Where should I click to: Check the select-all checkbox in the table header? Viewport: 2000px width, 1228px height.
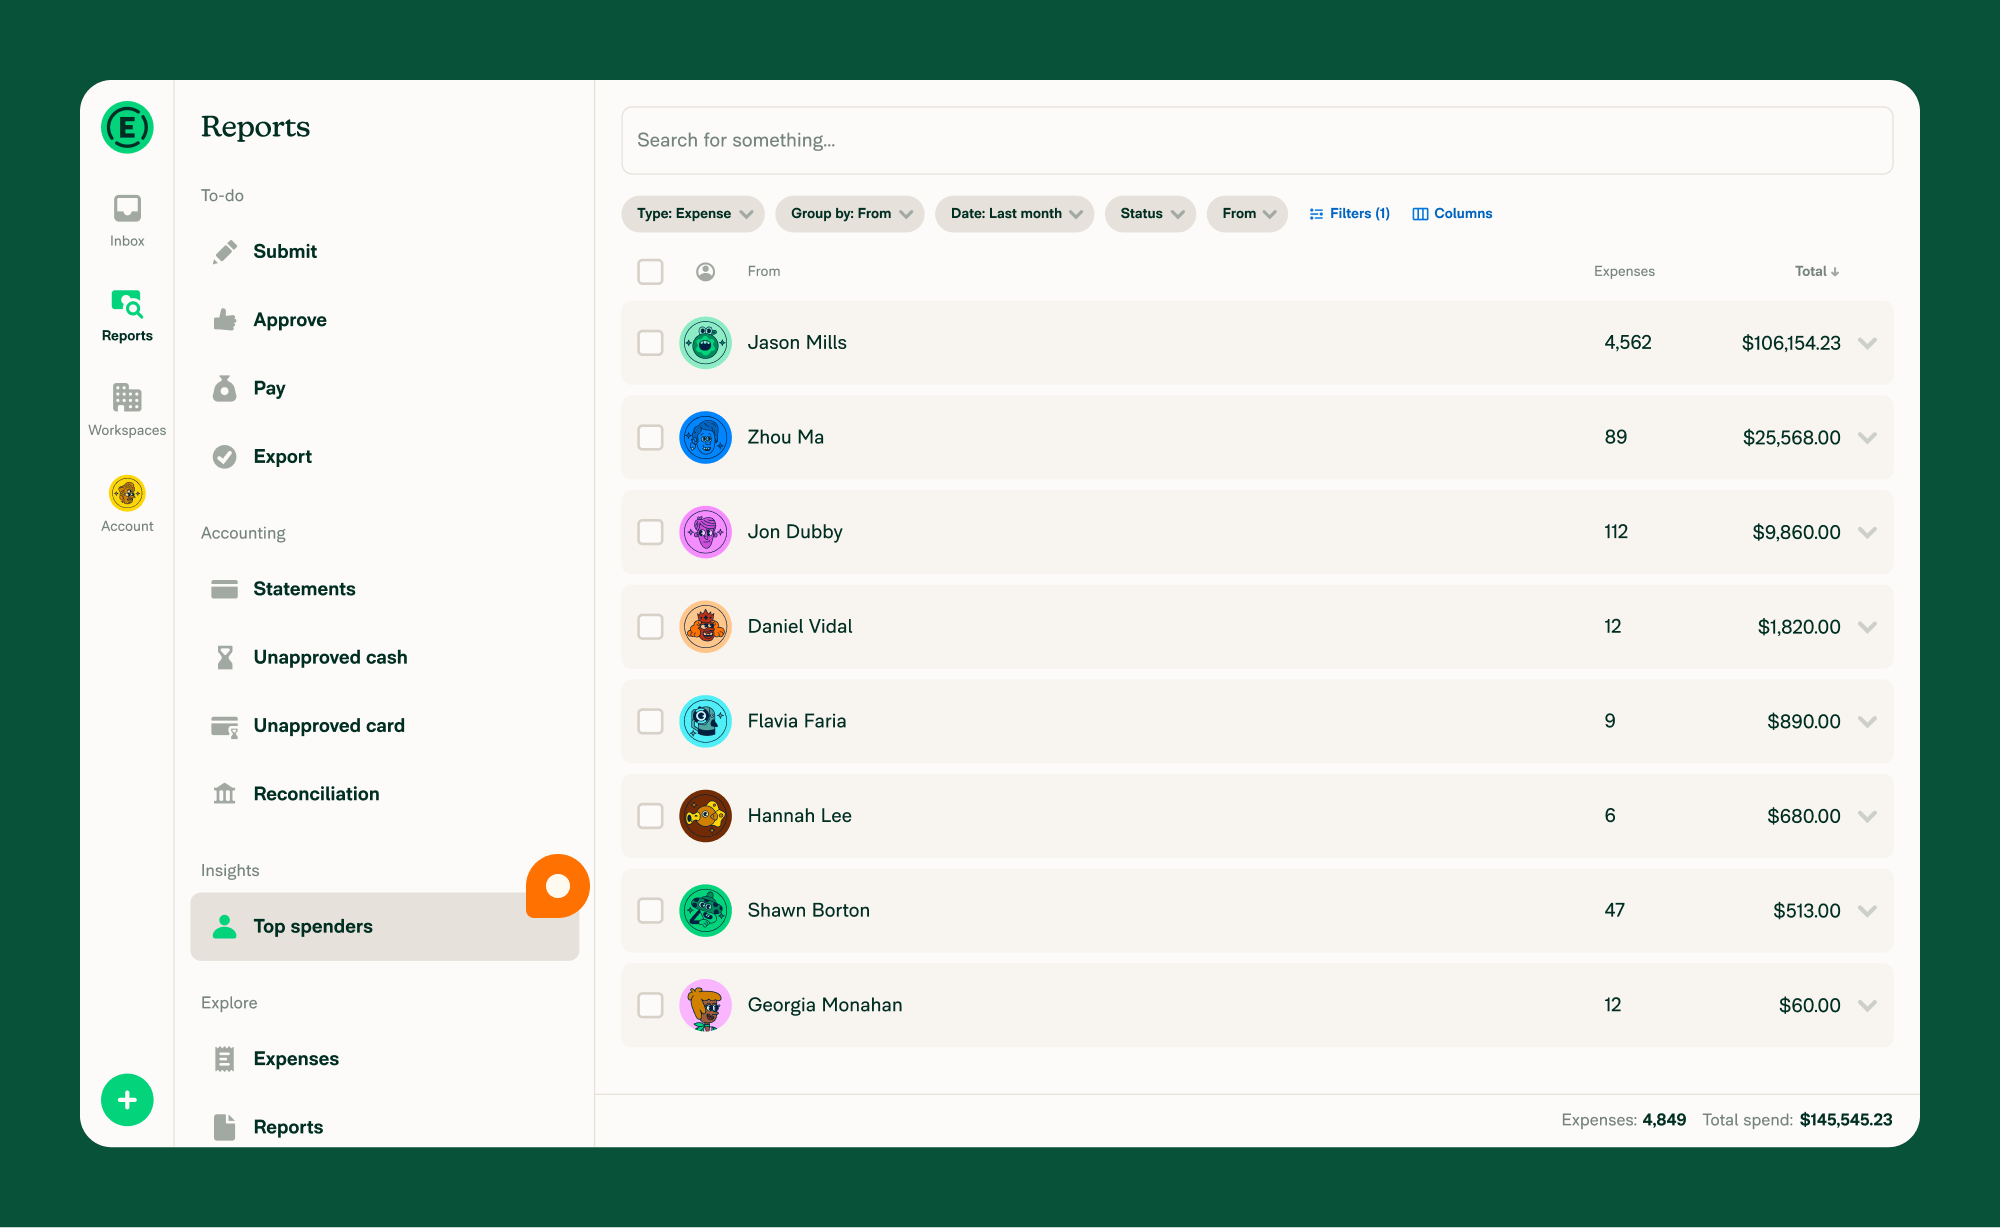click(650, 271)
